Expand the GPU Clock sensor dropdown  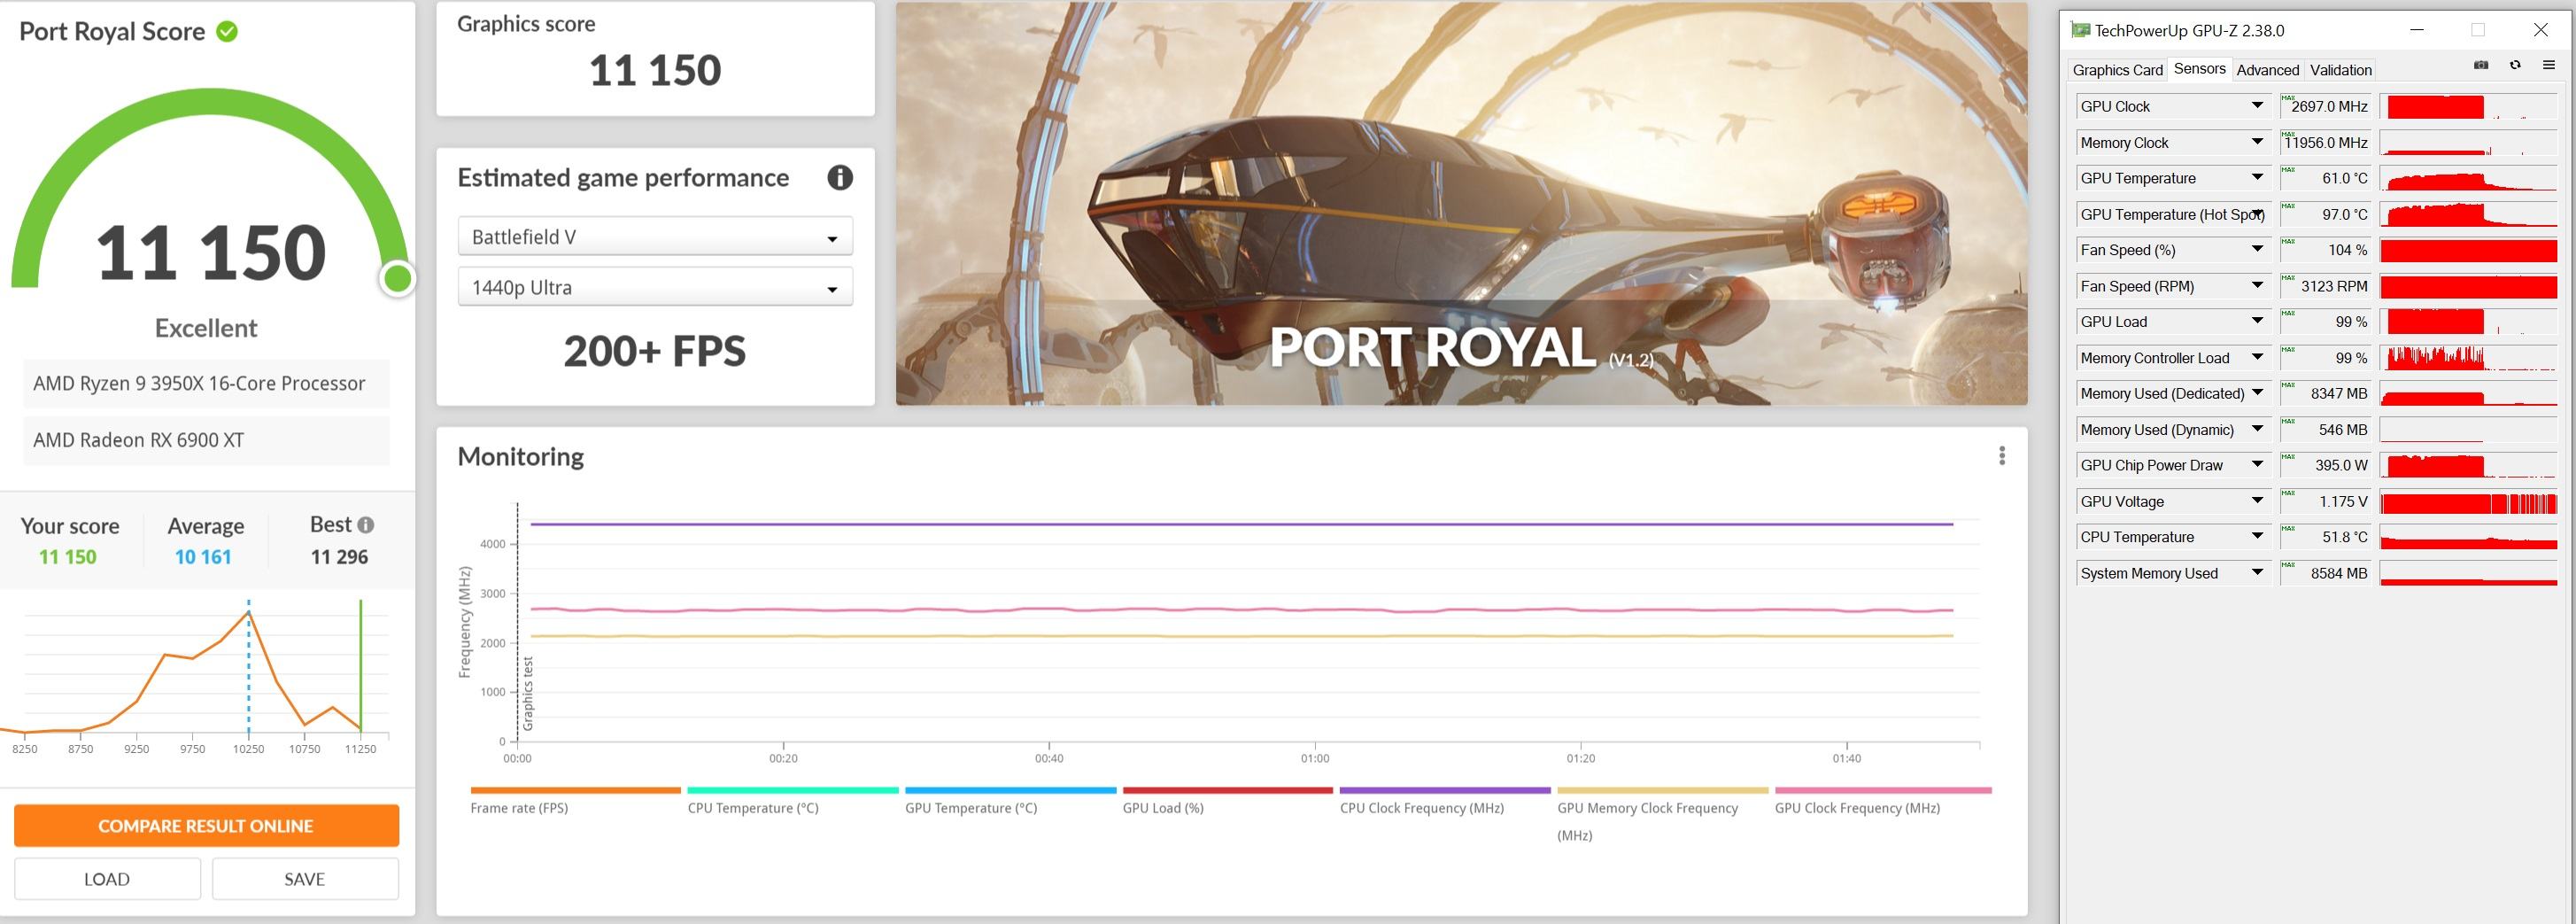point(2257,106)
